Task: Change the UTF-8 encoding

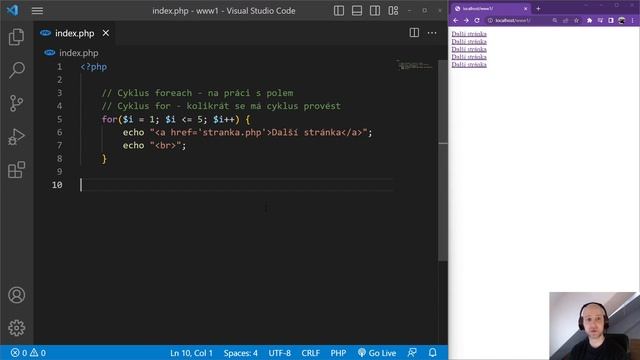Action: coord(280,353)
